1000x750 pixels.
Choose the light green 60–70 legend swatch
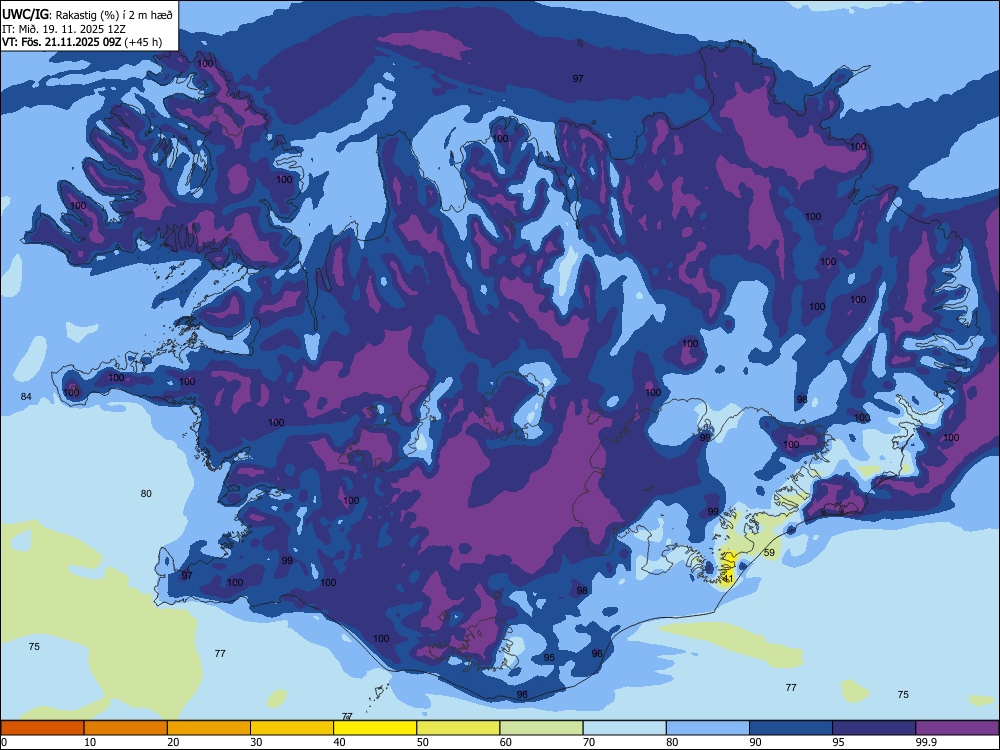pos(541,728)
